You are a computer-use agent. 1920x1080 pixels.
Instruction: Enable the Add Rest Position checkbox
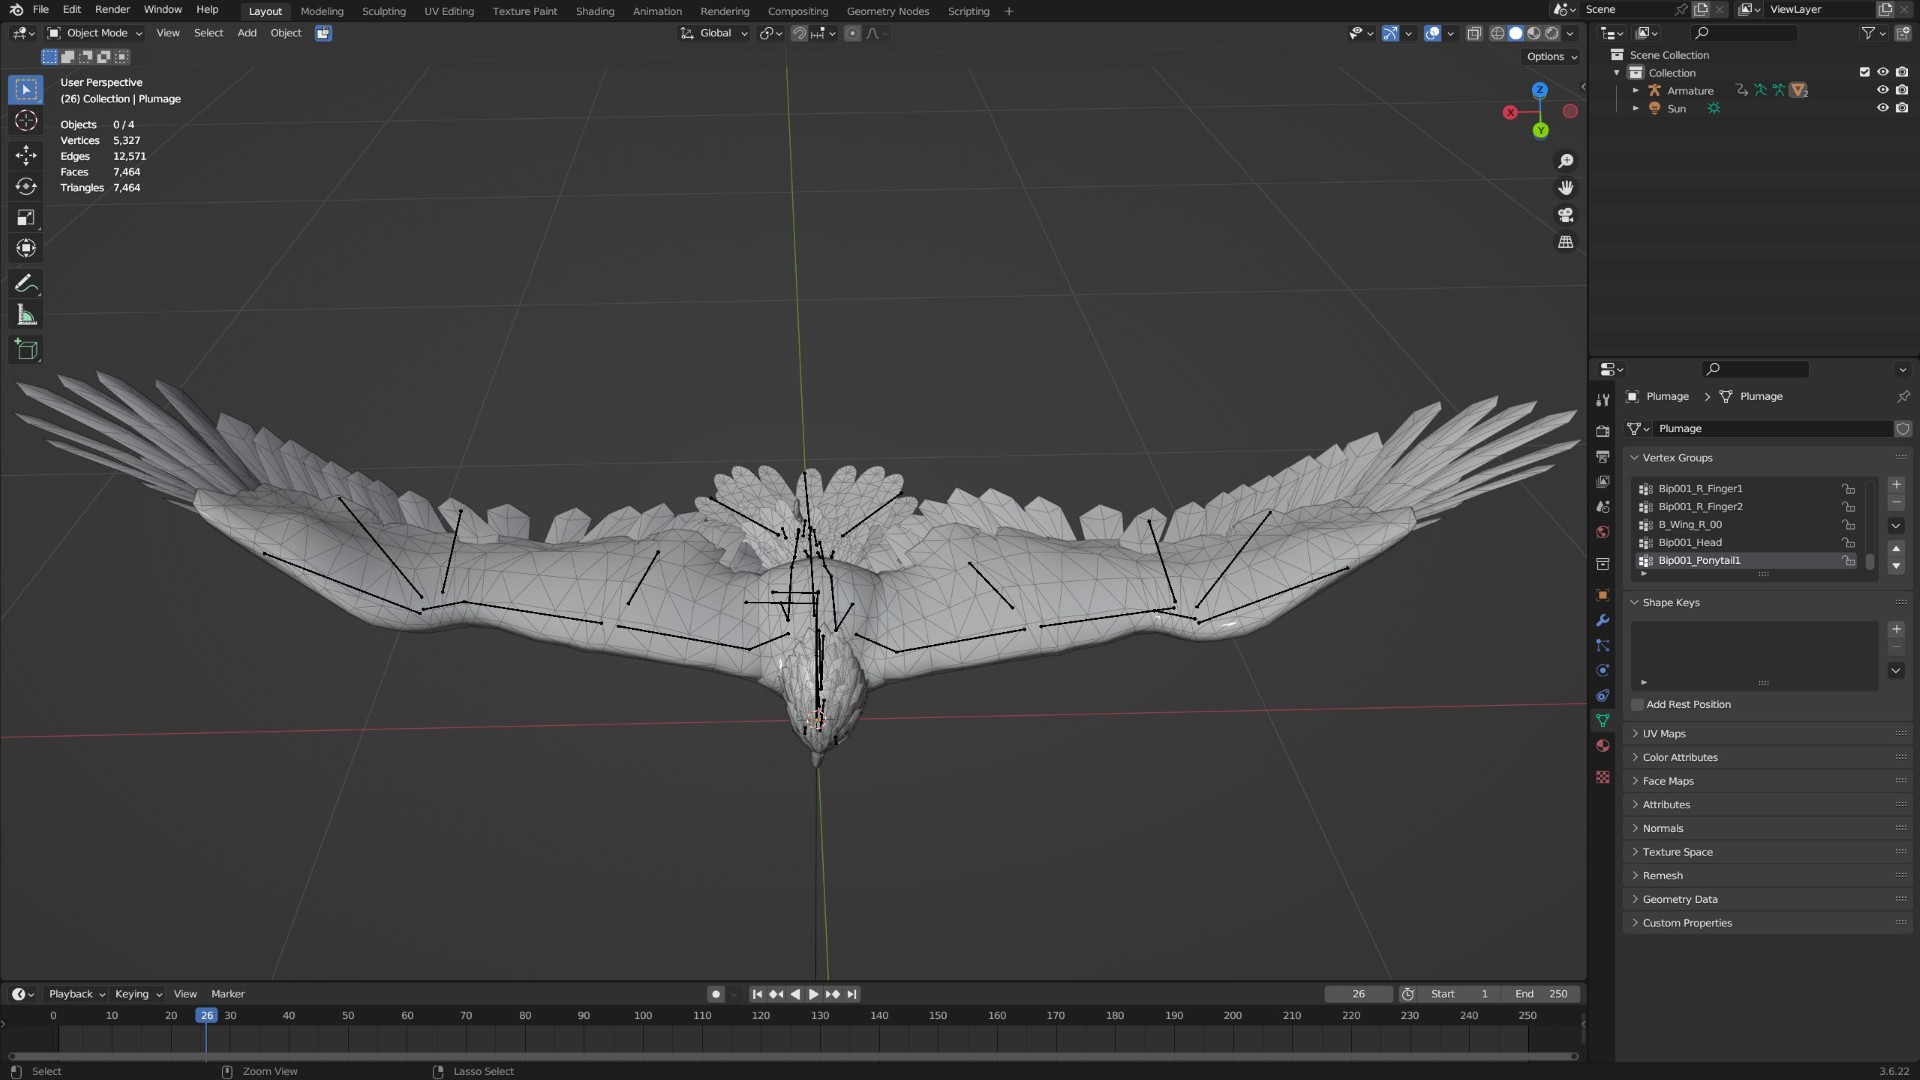(1638, 705)
